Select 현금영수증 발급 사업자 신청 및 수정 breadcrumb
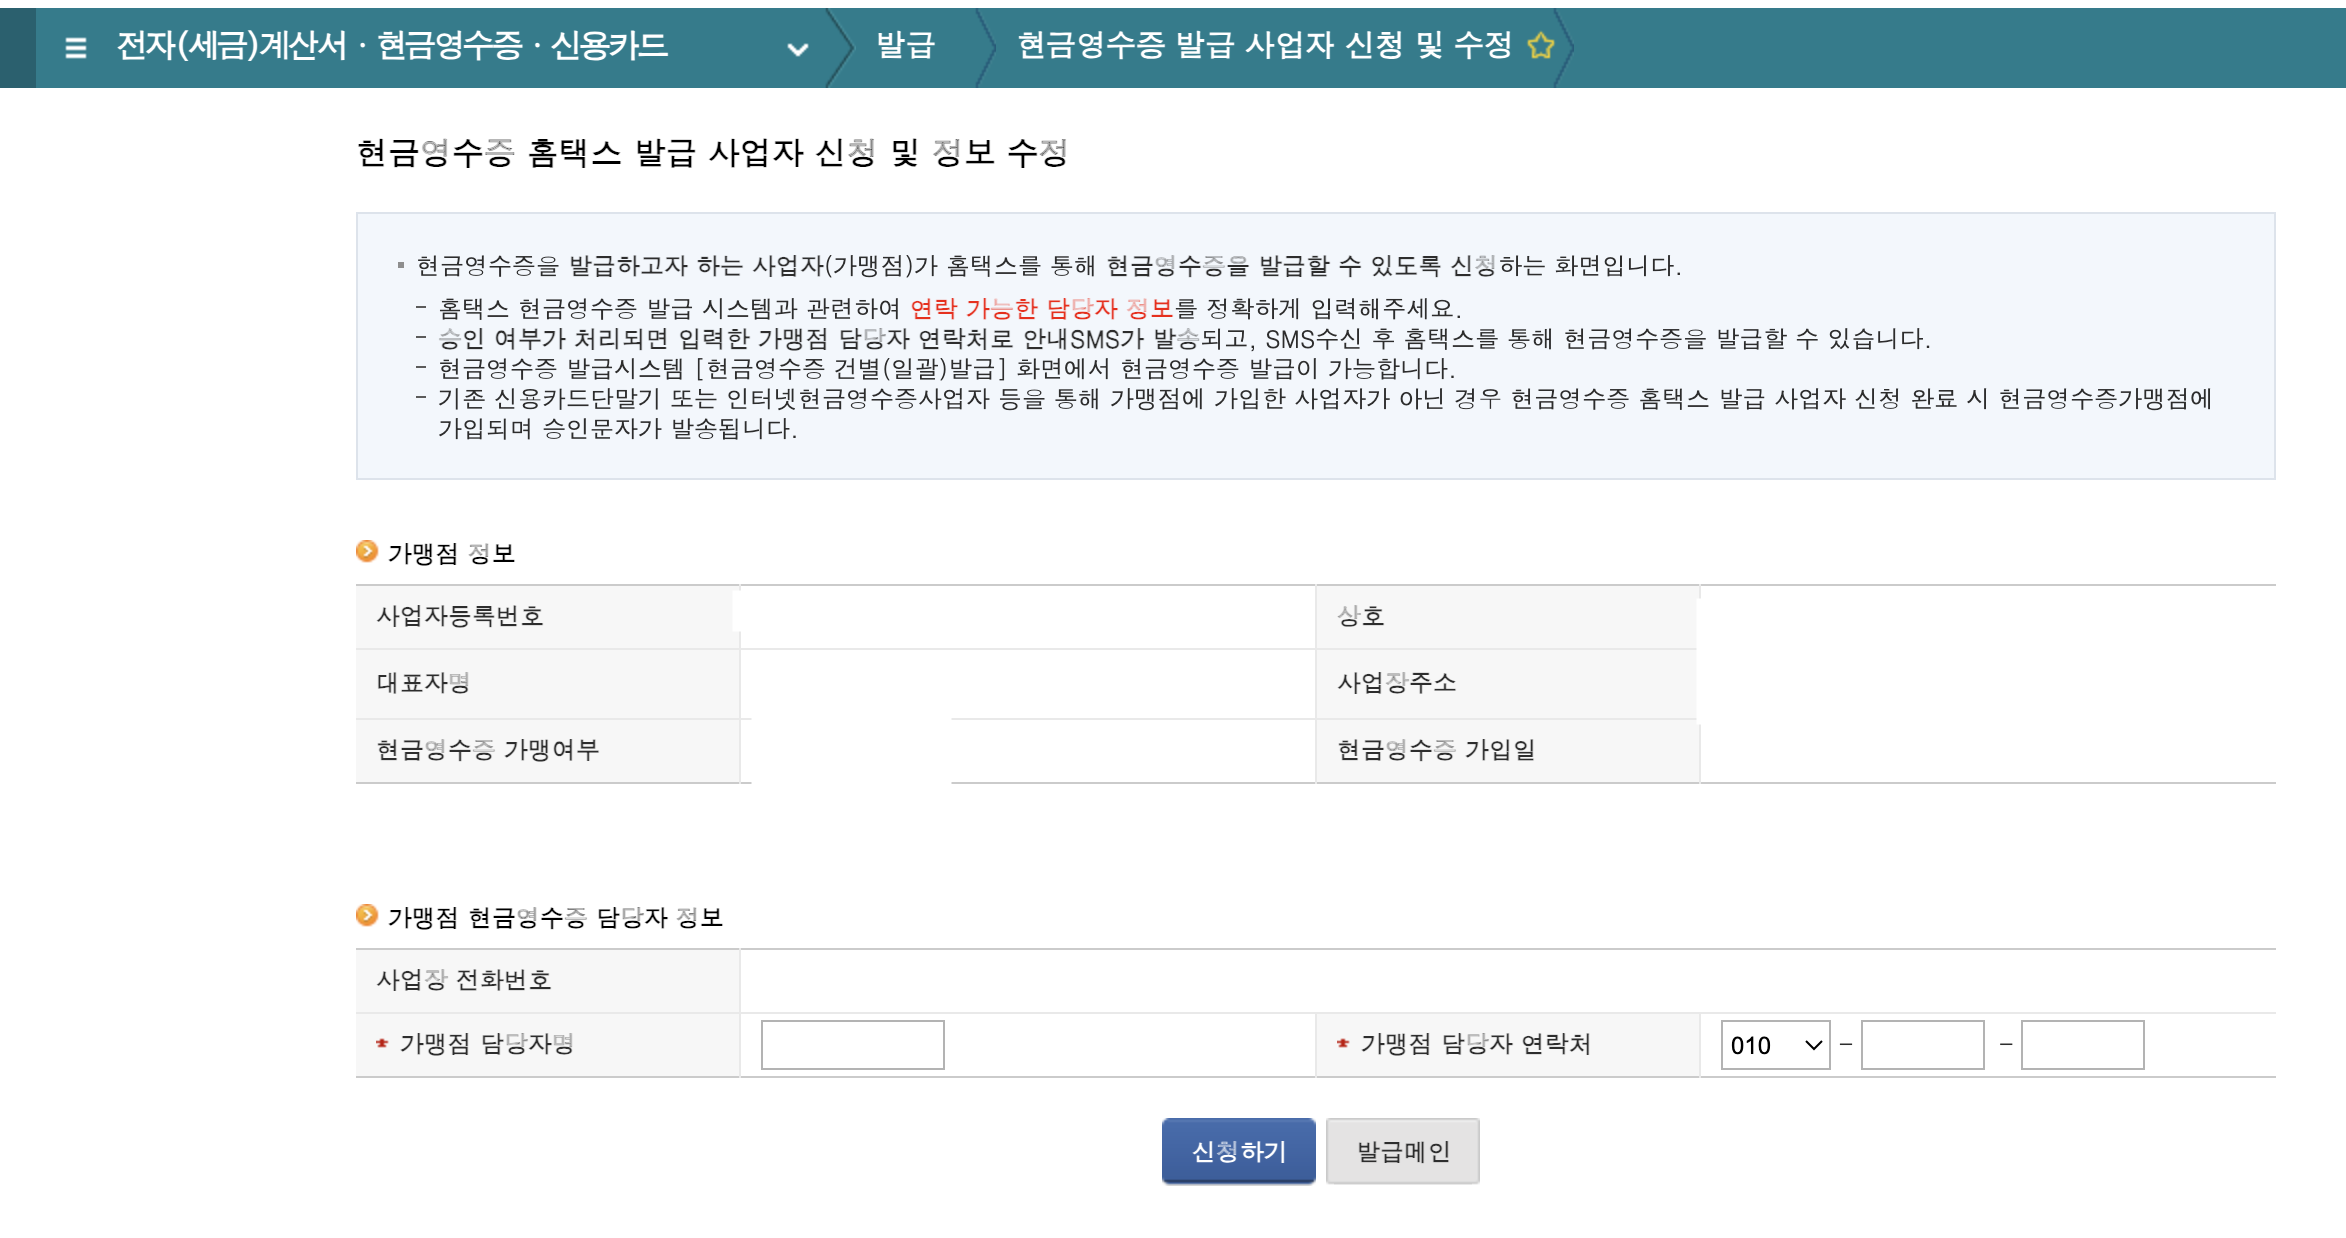The image size is (2346, 1238). [x=1264, y=46]
